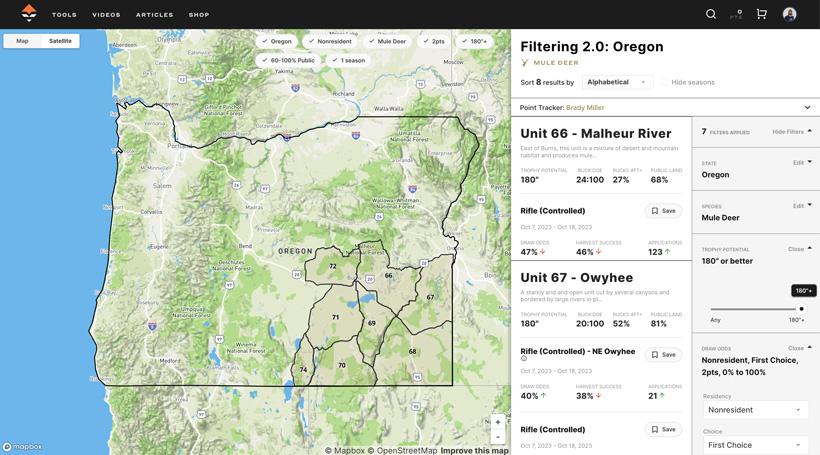Expand the Point Tracker chevron
820x455 pixels.
[807, 108]
